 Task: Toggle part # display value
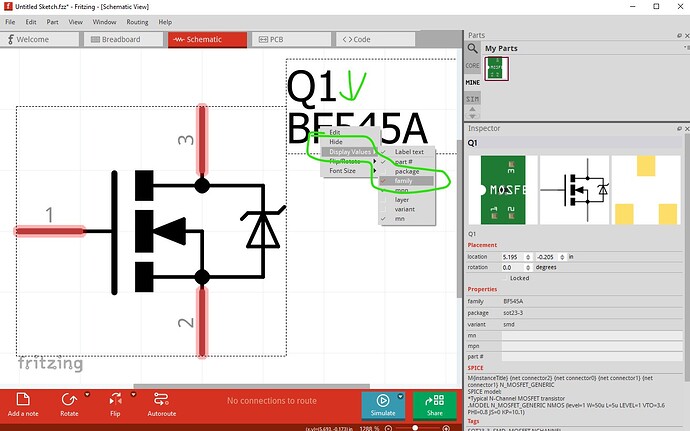click(x=407, y=162)
